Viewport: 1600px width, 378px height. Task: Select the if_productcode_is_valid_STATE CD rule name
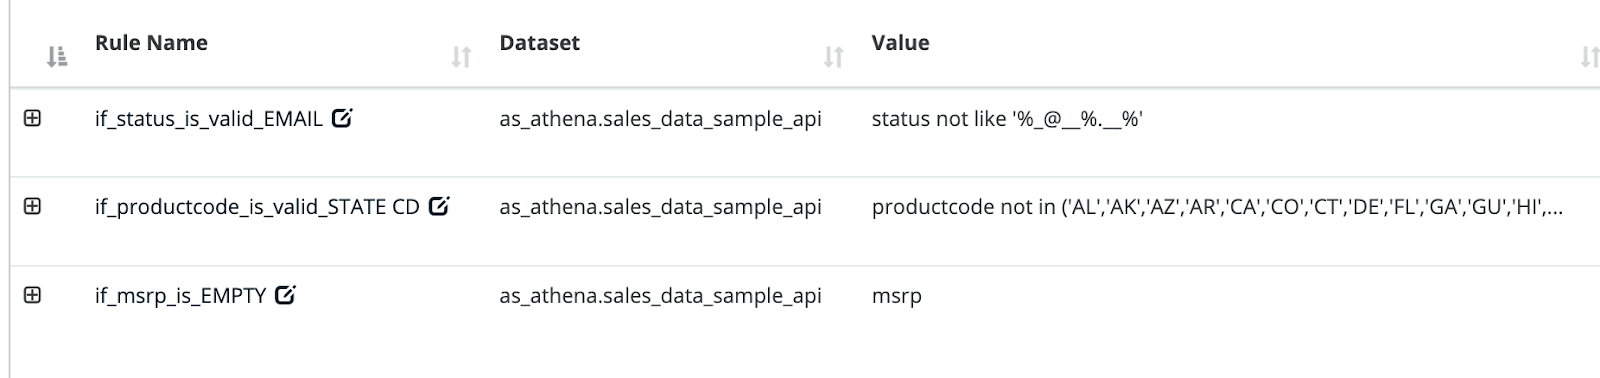point(257,208)
